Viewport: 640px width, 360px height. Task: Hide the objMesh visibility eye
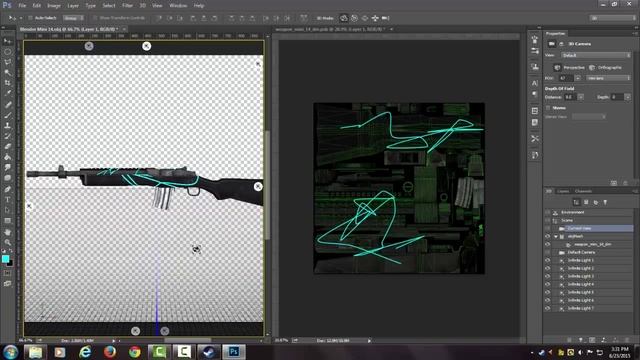tap(547, 236)
